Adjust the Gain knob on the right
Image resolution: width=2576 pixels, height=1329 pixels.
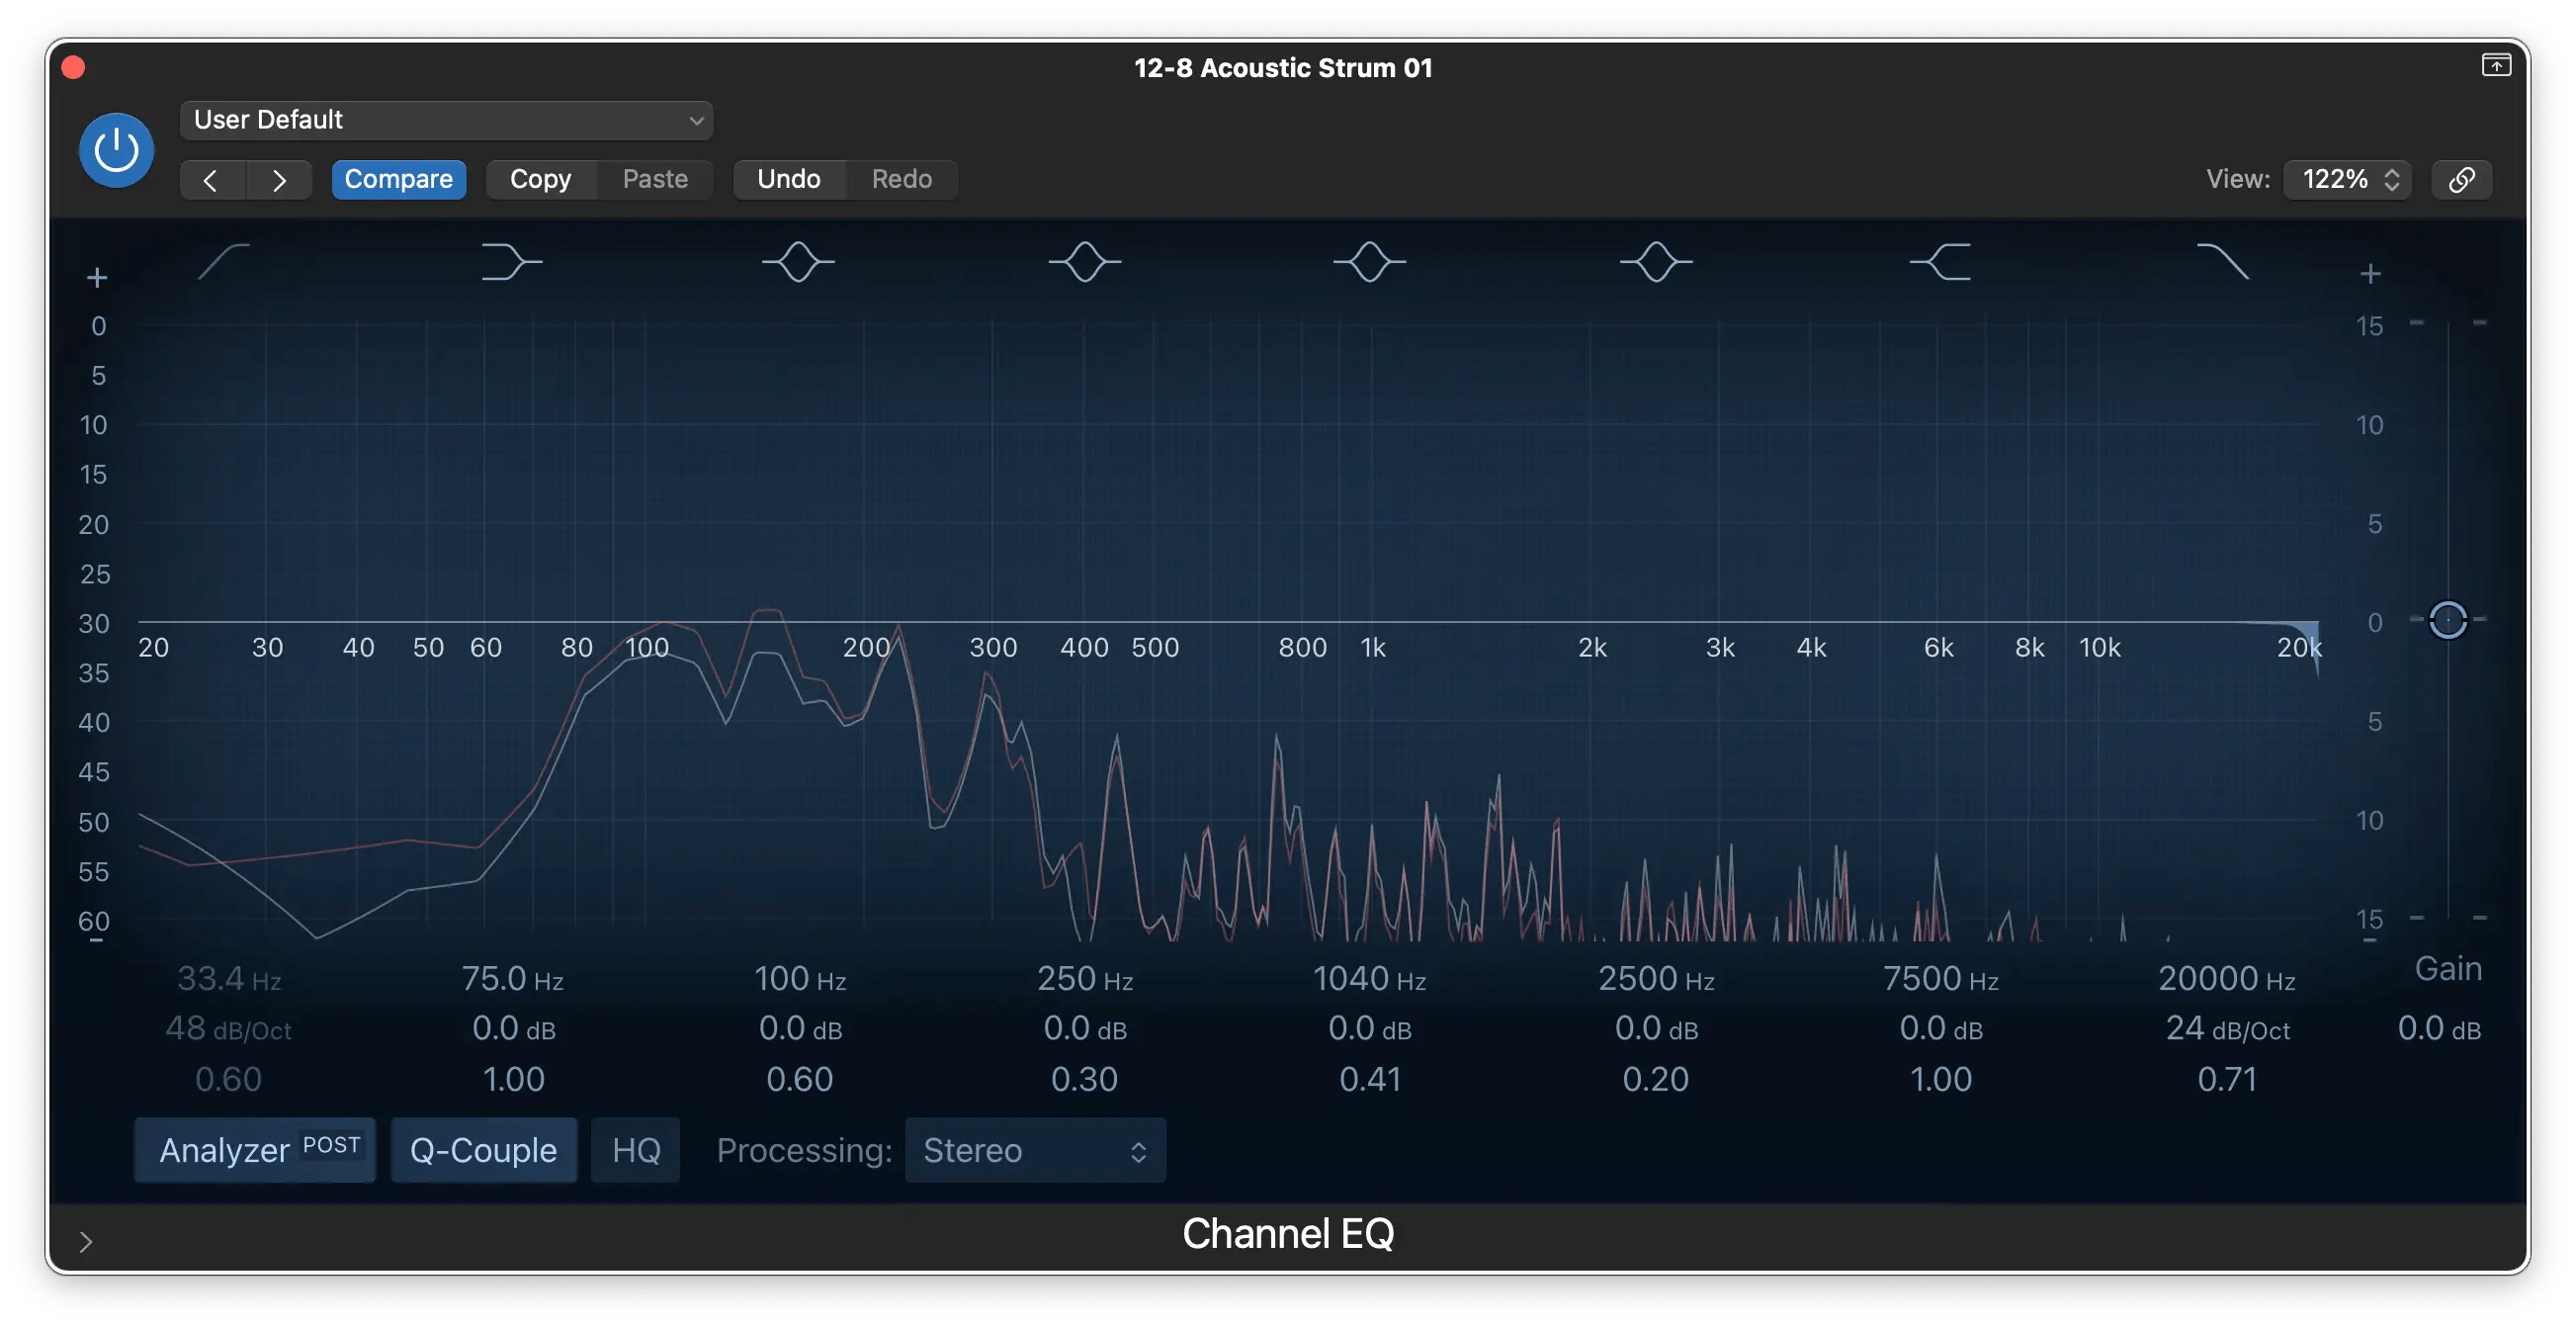pos(2448,620)
